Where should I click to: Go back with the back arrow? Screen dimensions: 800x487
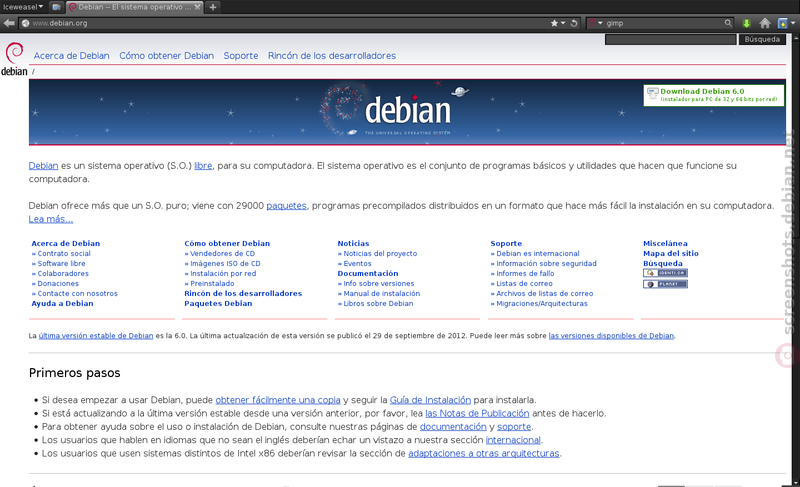point(9,23)
